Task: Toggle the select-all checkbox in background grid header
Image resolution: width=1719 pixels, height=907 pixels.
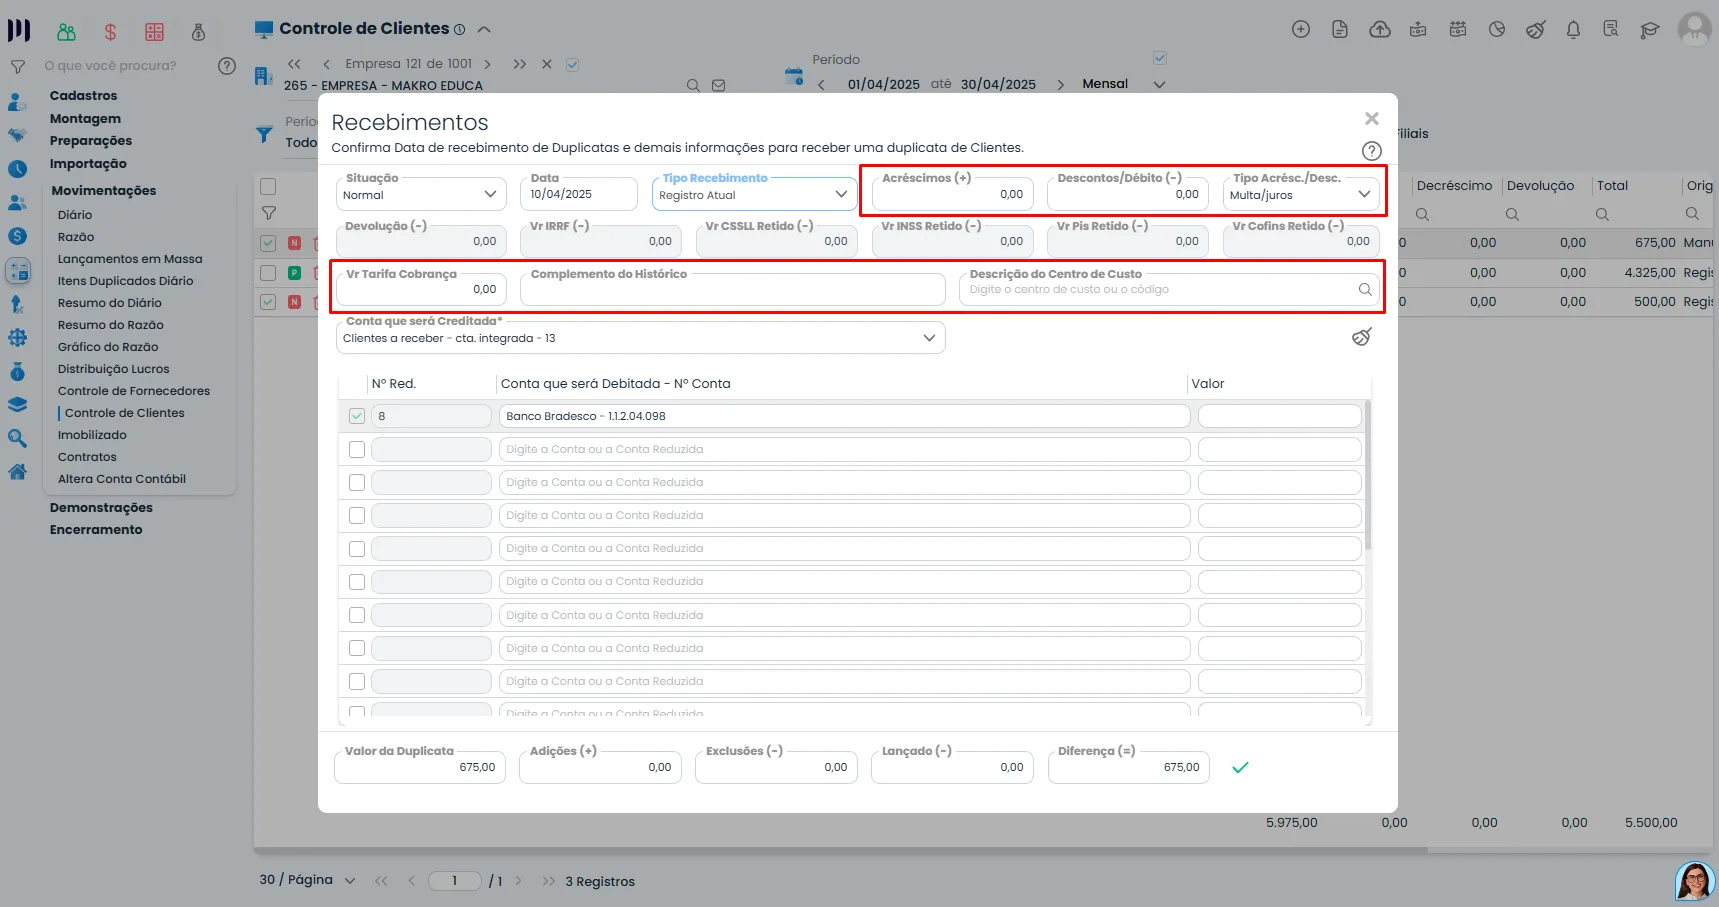Action: pyautogui.click(x=268, y=186)
